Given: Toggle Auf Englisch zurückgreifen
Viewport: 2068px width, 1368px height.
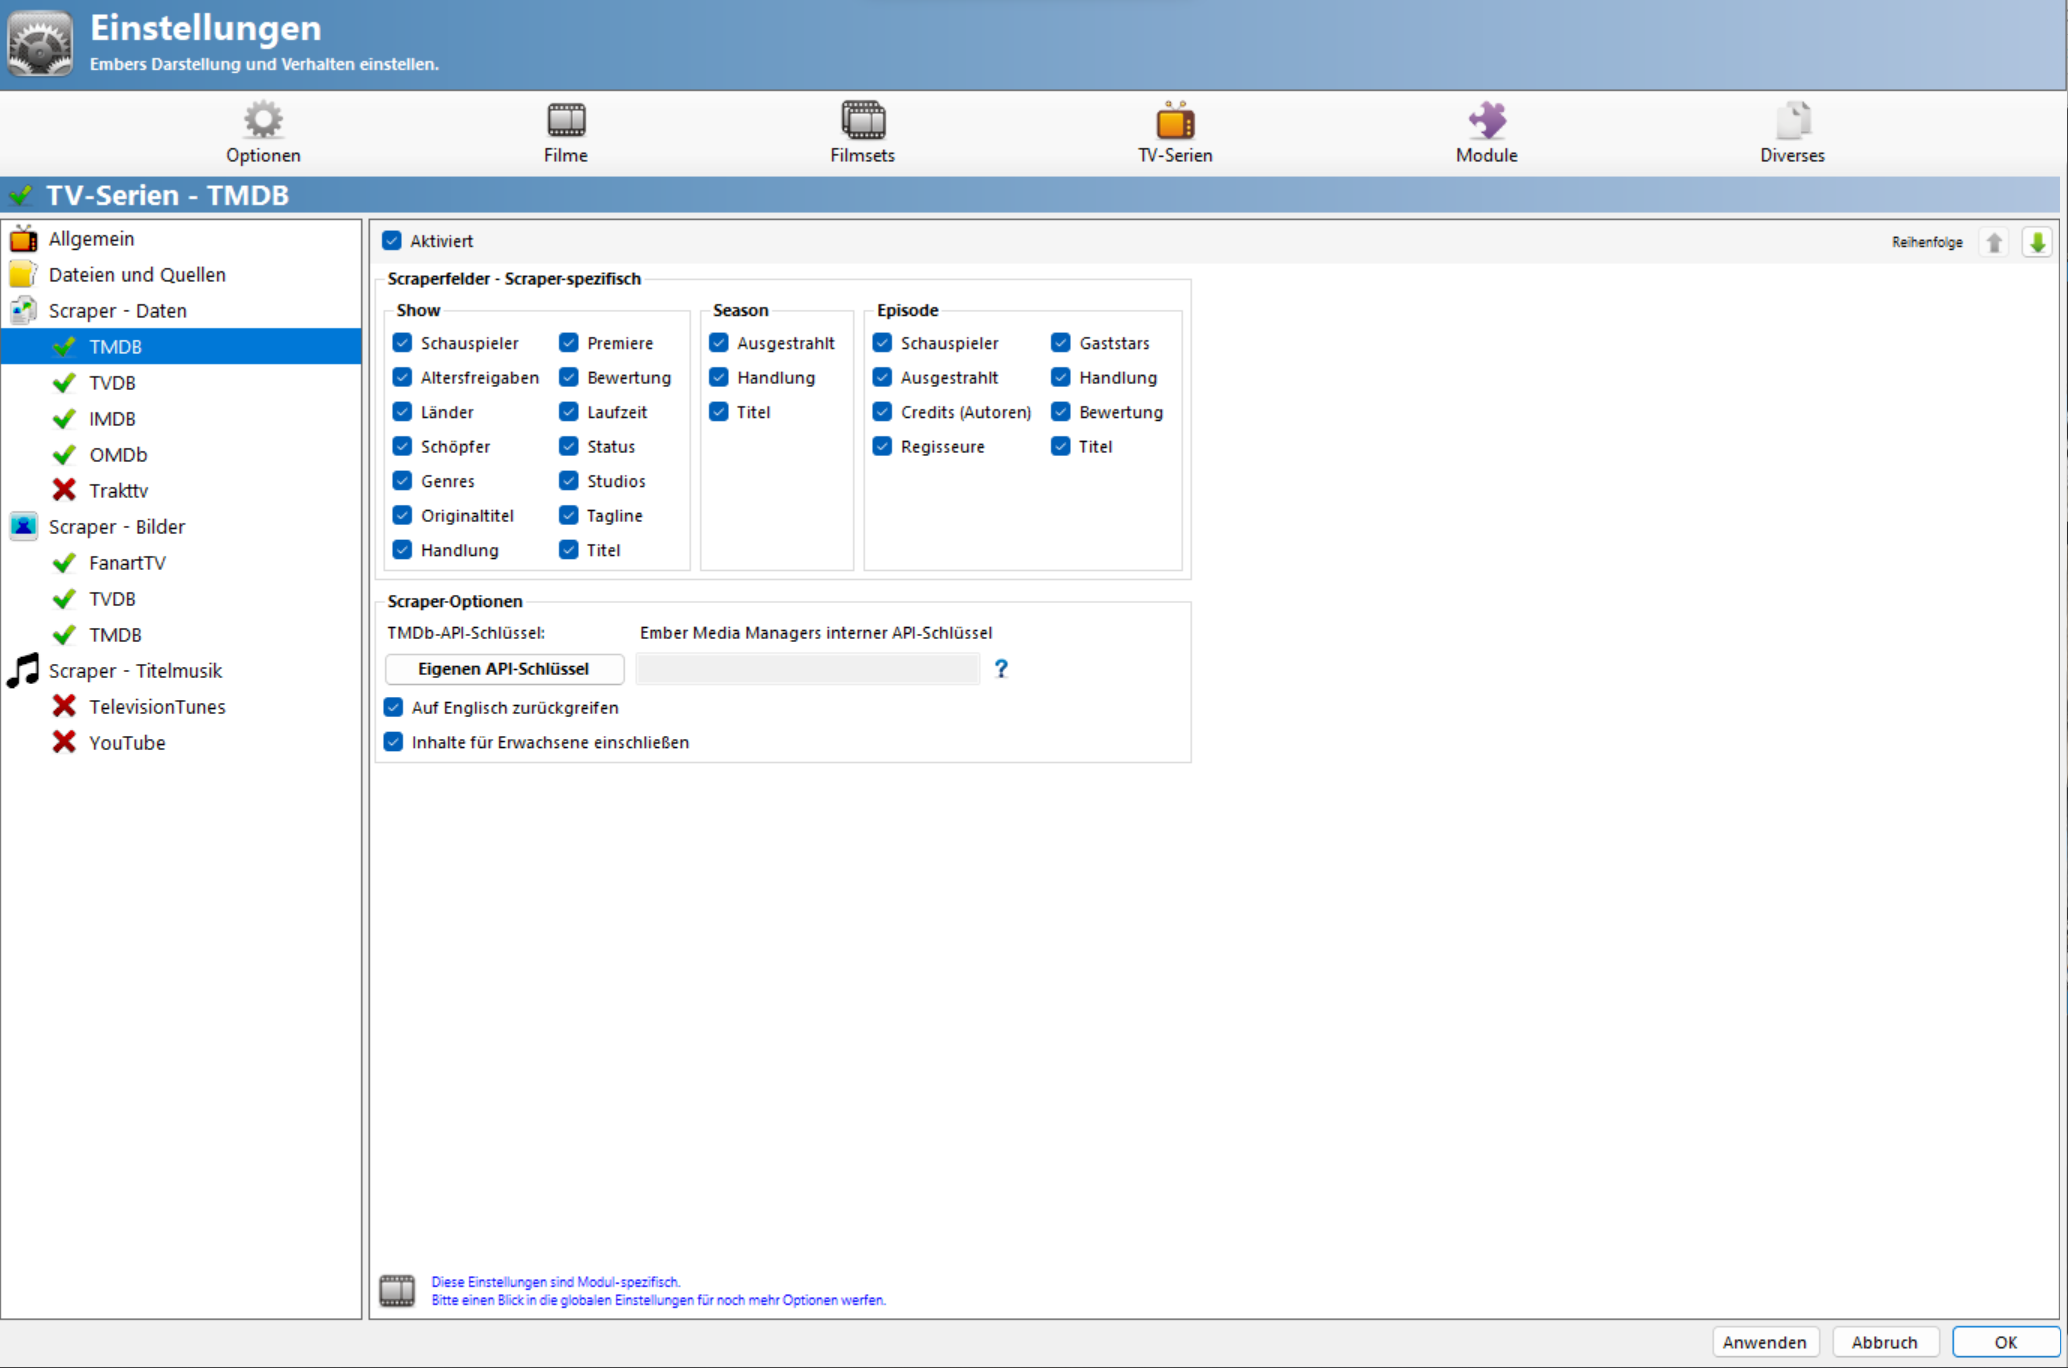Looking at the screenshot, I should (x=393, y=708).
